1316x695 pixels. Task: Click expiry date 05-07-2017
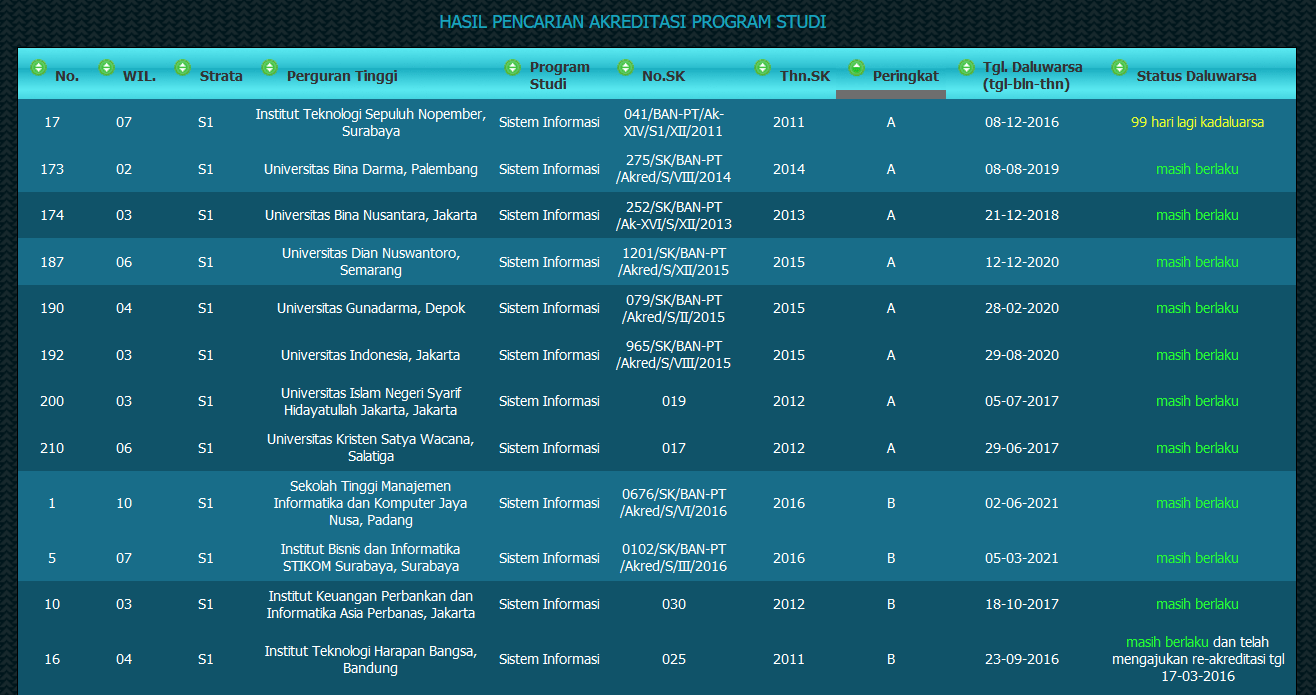coord(1021,401)
